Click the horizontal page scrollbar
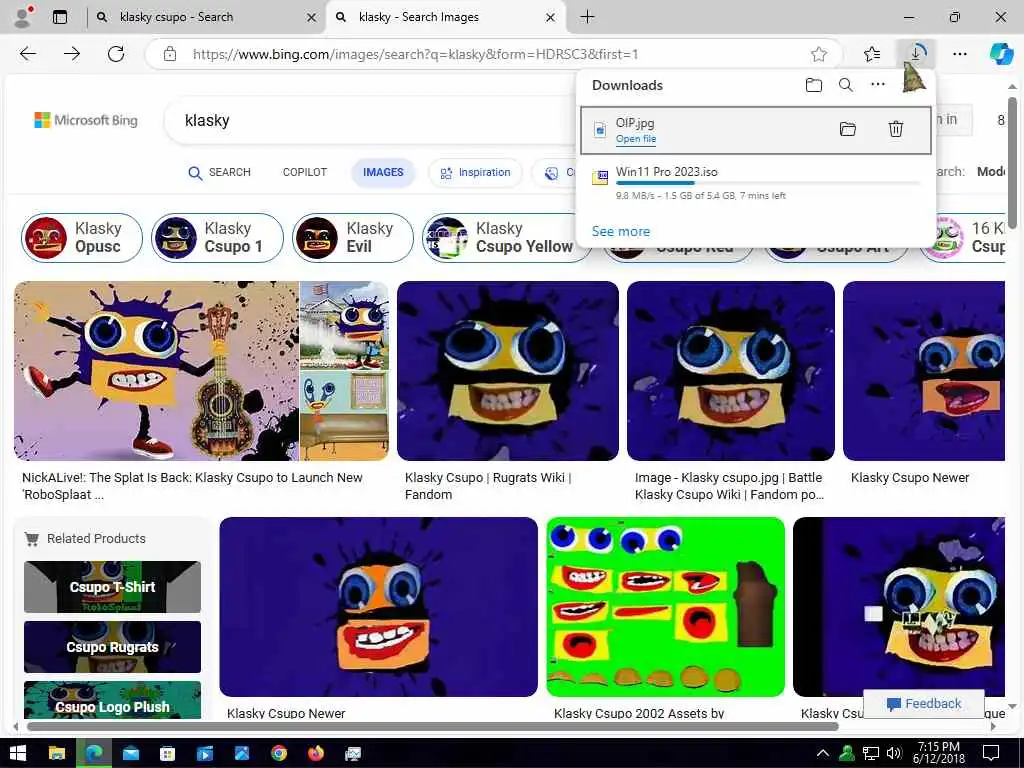1024x768 pixels. coord(432,726)
